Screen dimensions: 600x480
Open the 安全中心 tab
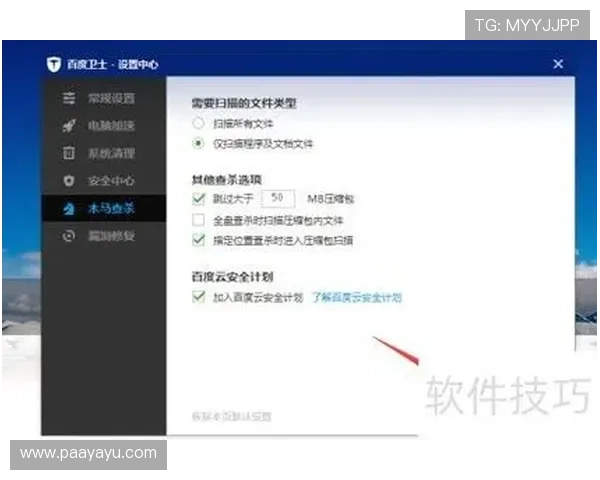click(104, 181)
